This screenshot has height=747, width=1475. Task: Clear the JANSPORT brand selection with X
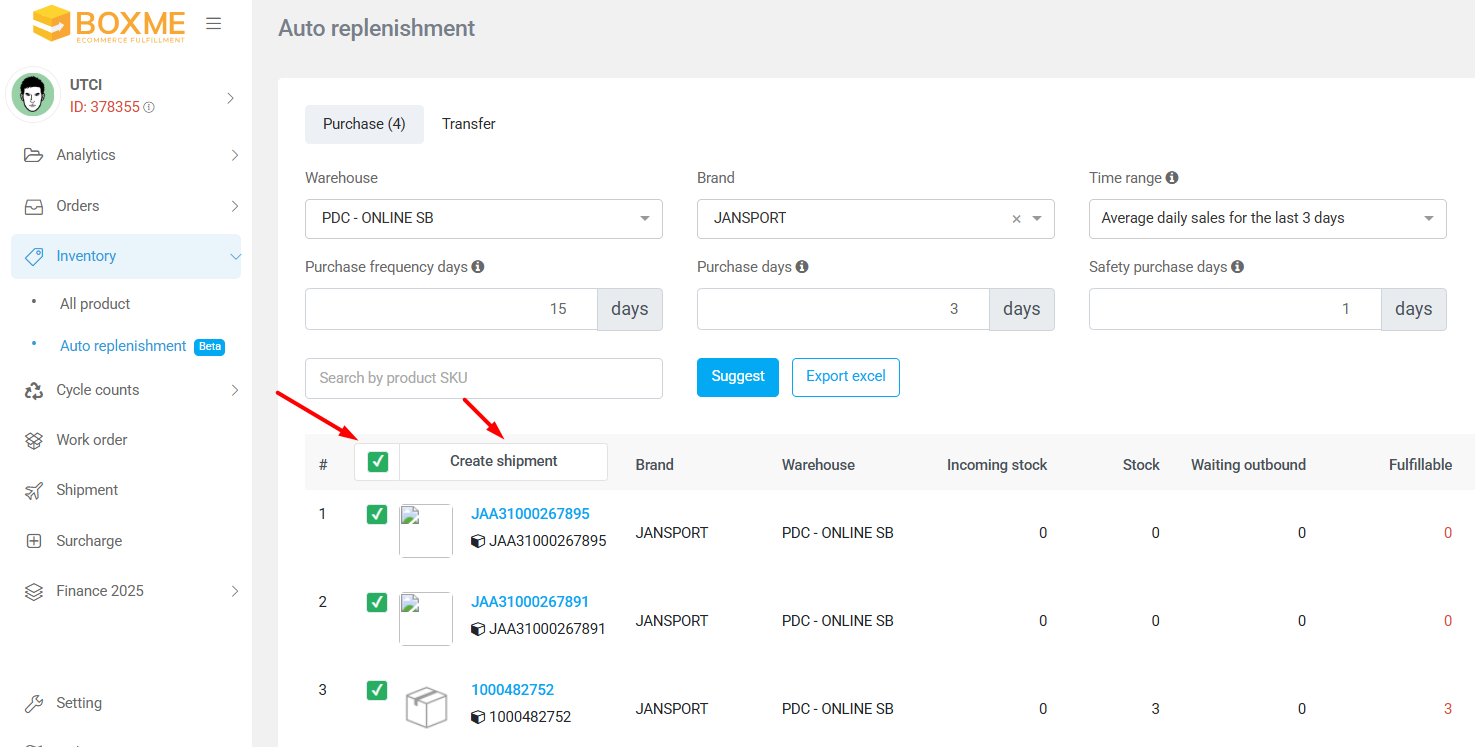tap(1016, 219)
